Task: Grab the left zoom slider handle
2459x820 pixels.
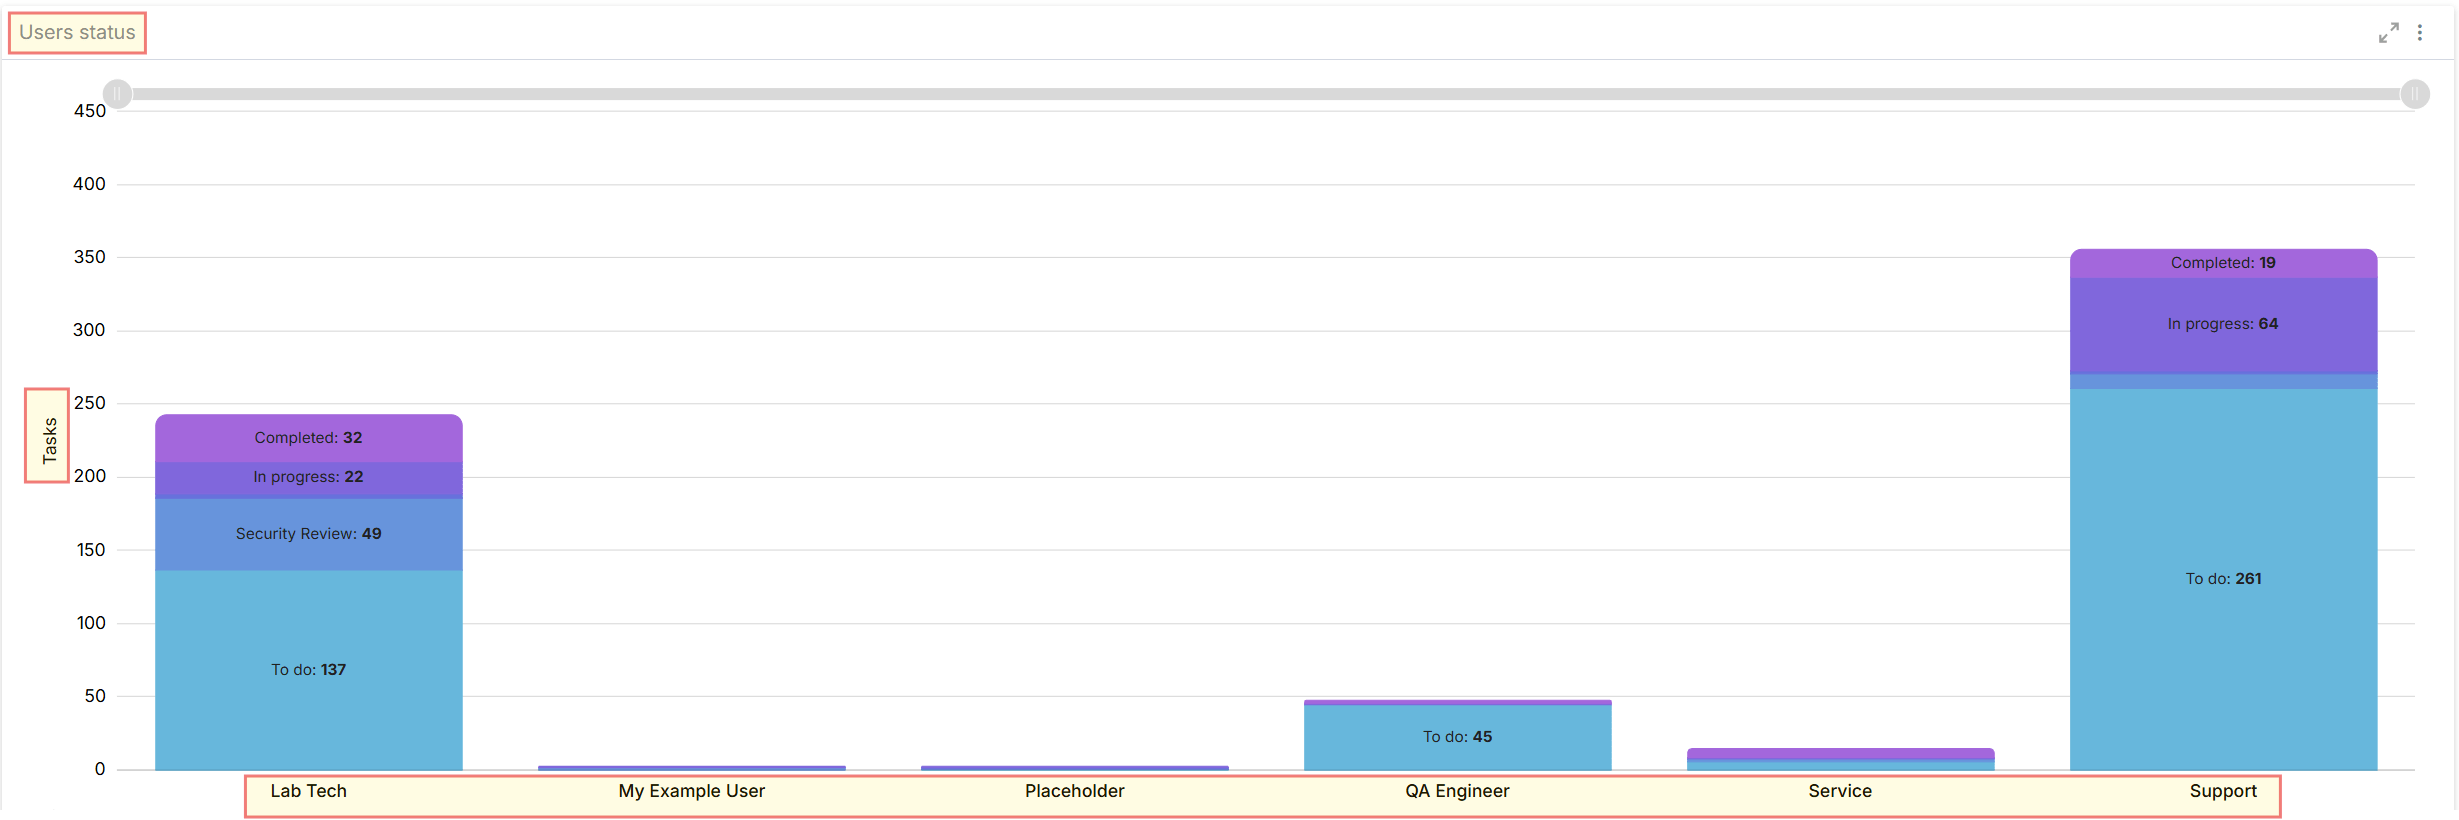Action: tap(117, 94)
